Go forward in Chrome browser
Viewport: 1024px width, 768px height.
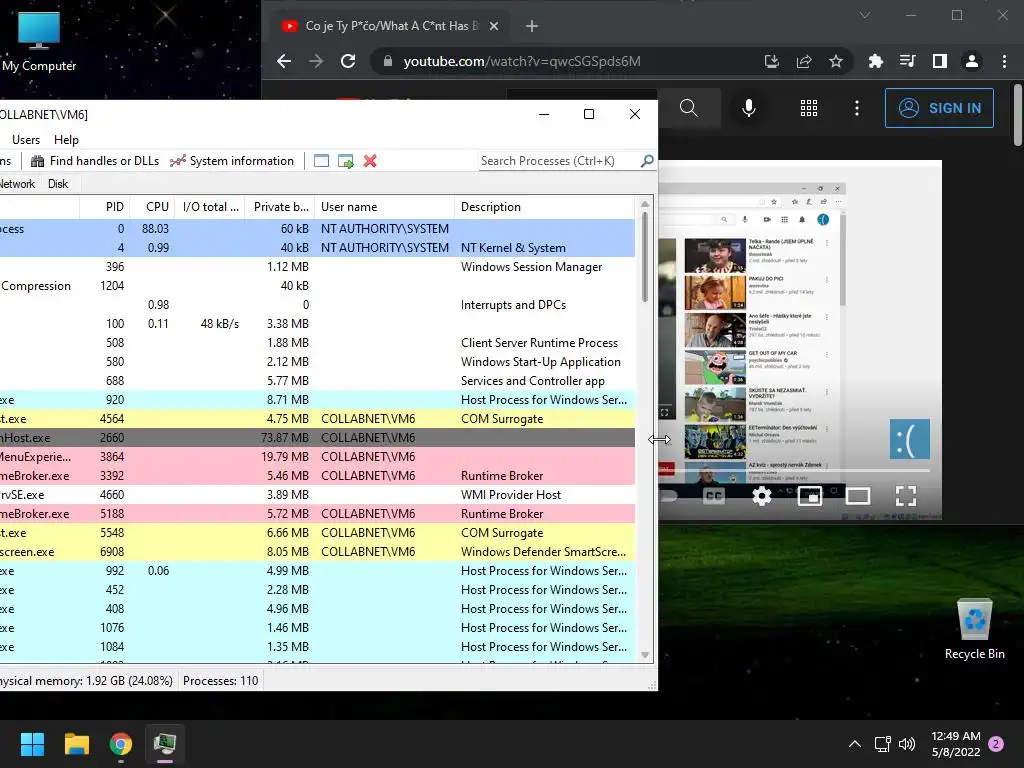[316, 61]
